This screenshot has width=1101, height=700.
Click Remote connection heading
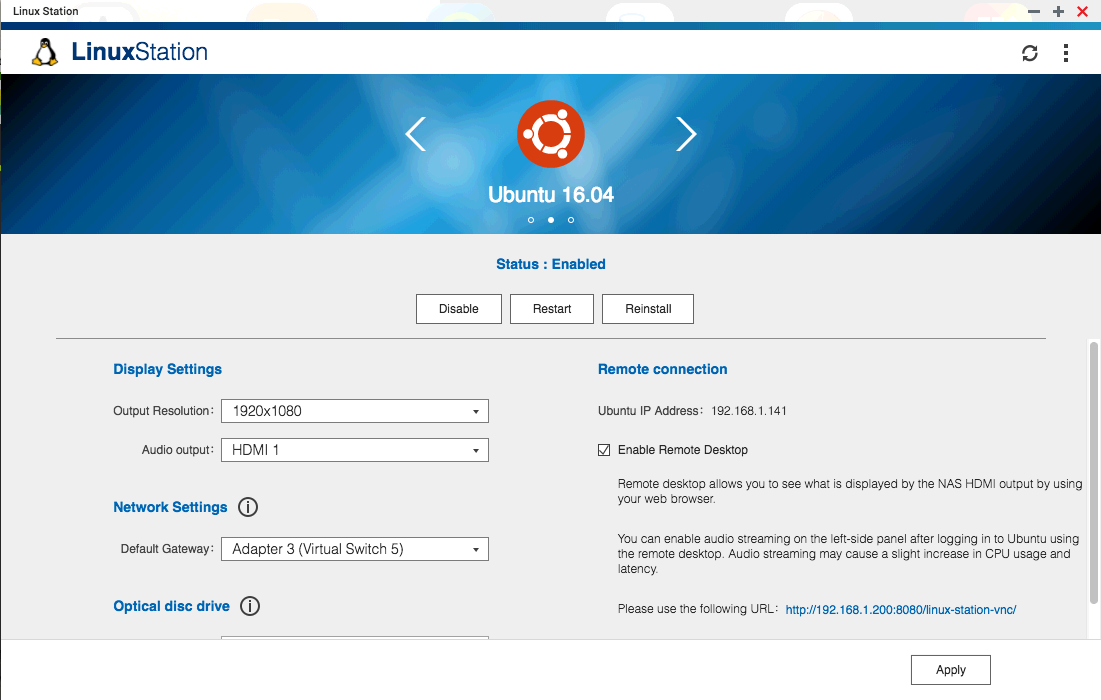coord(662,369)
